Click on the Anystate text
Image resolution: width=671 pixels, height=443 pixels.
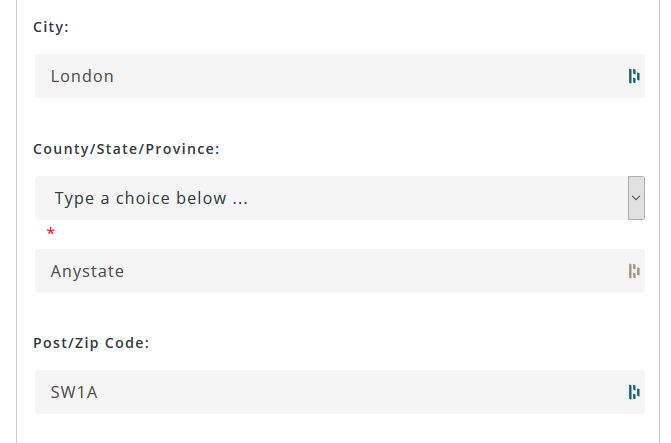coord(87,271)
